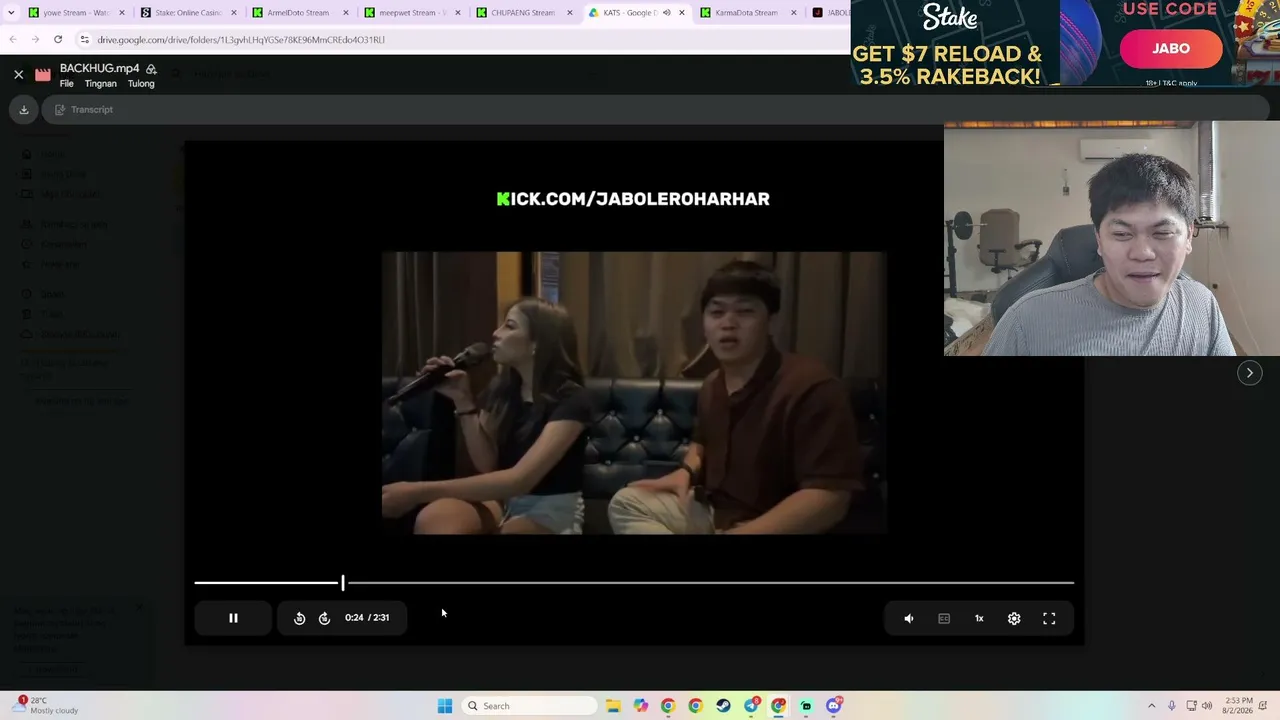This screenshot has width=1280, height=720.
Task: Open the 1x playback speed menu
Action: click(979, 618)
